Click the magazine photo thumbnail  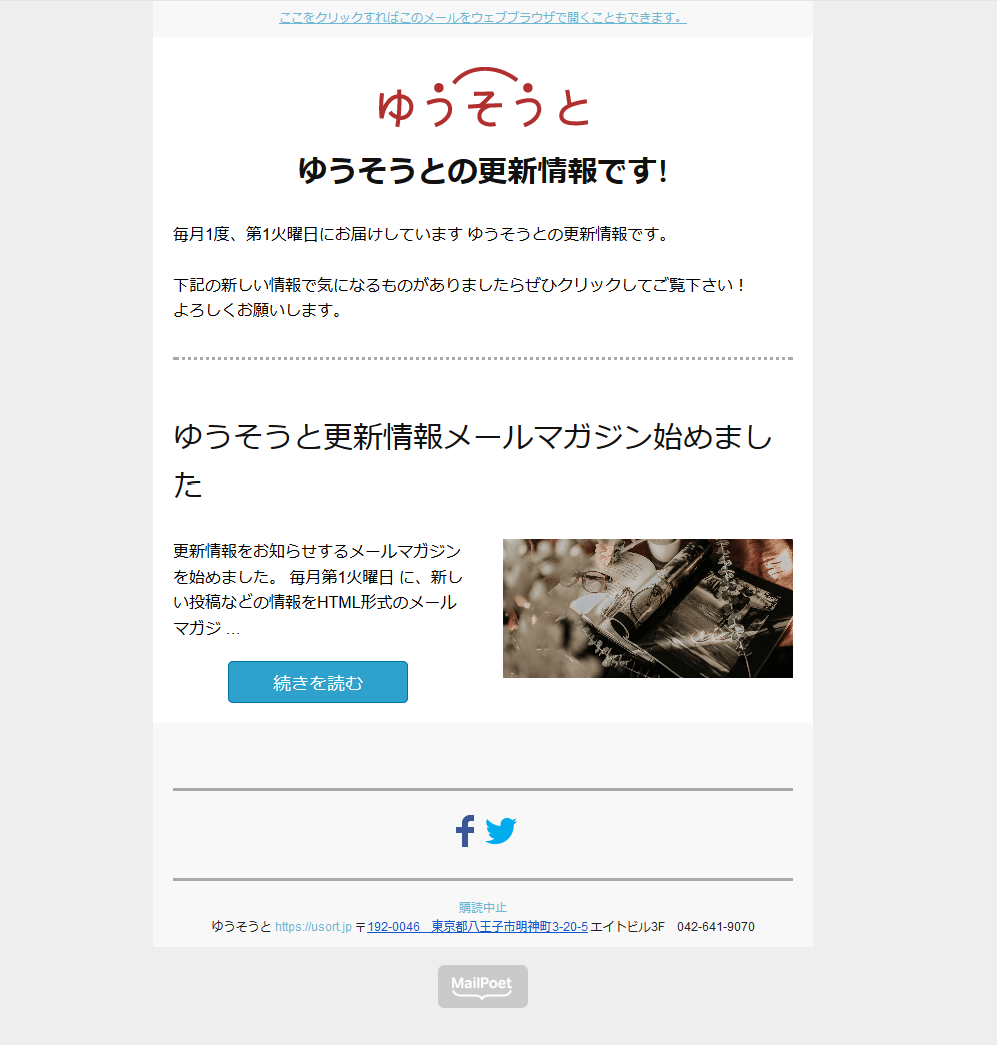648,608
